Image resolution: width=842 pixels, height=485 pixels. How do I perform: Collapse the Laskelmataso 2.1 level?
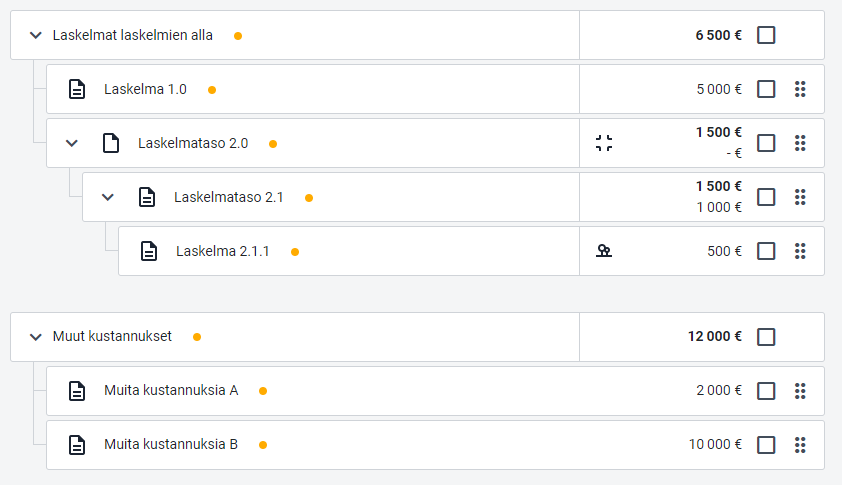pos(107,197)
